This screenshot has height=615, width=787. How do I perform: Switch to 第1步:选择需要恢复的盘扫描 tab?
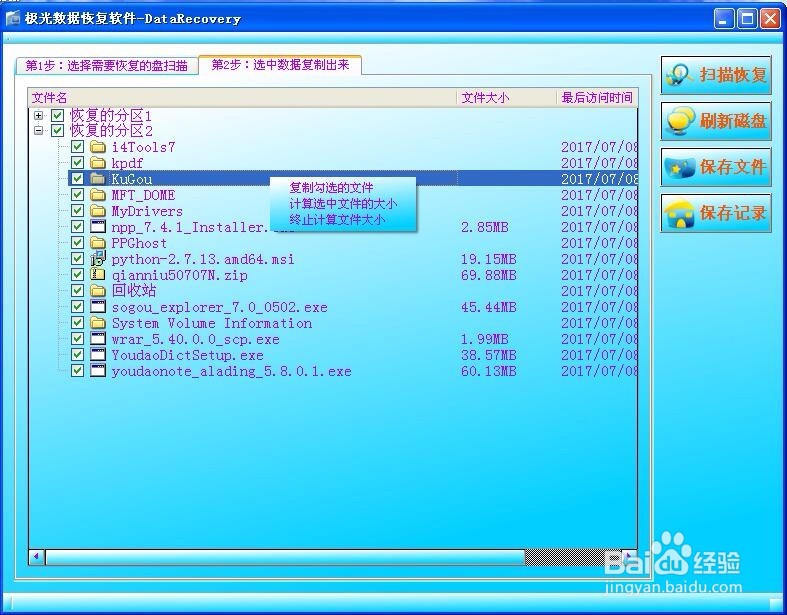tap(106, 66)
